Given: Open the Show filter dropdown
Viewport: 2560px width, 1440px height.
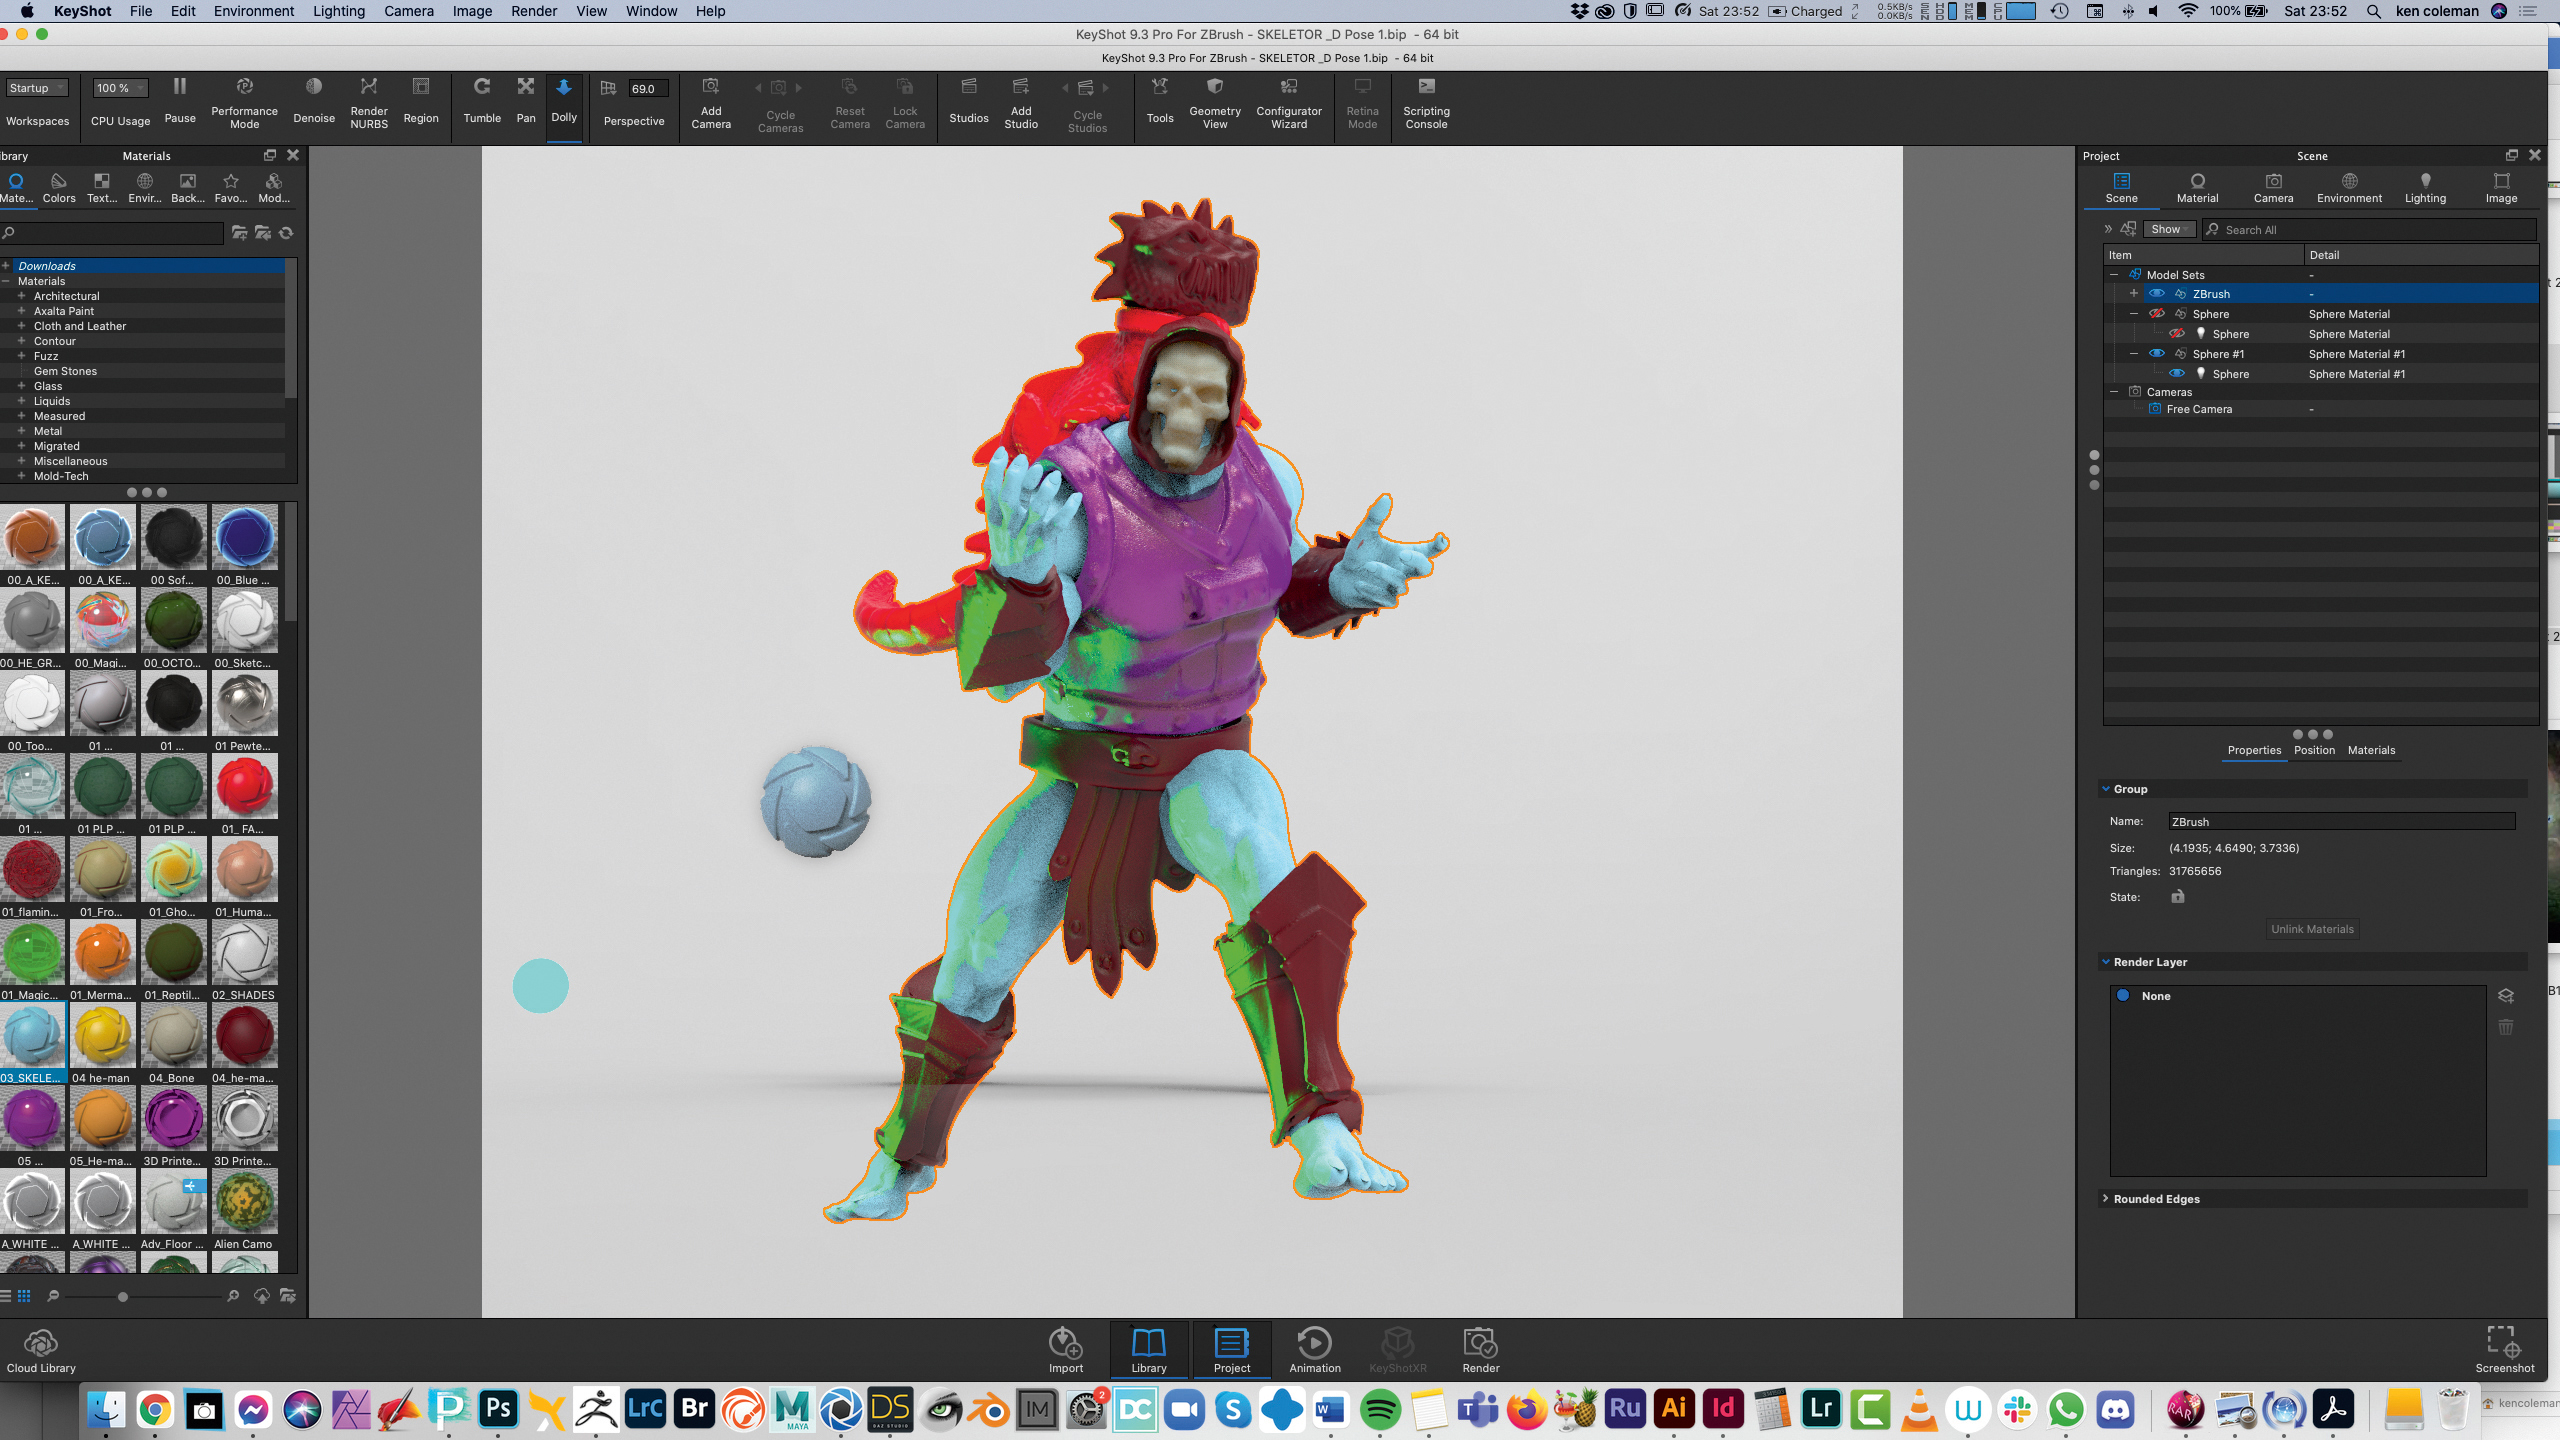Looking at the screenshot, I should [2169, 230].
